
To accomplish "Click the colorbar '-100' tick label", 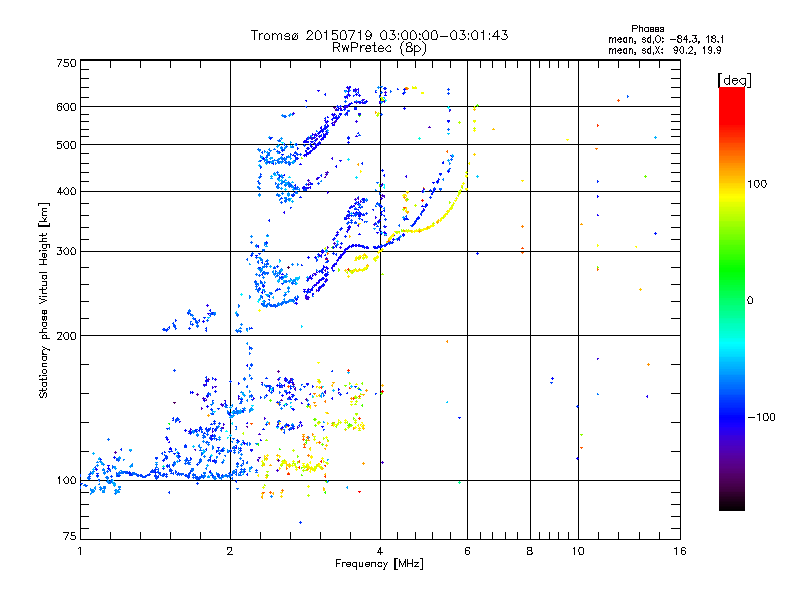I will pyautogui.click(x=761, y=417).
